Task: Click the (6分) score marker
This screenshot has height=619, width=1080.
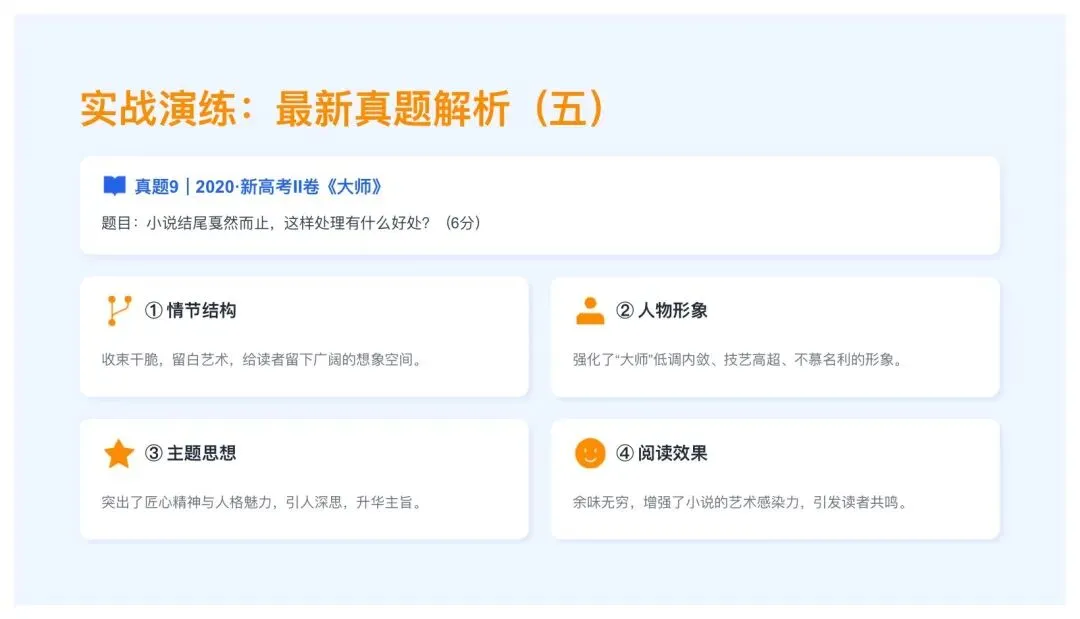Action: point(463,223)
